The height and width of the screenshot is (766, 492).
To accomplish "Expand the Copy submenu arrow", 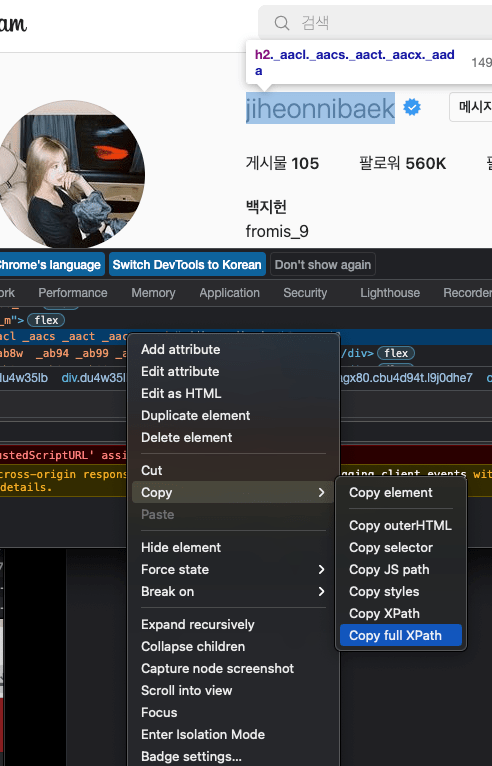I will click(321, 492).
